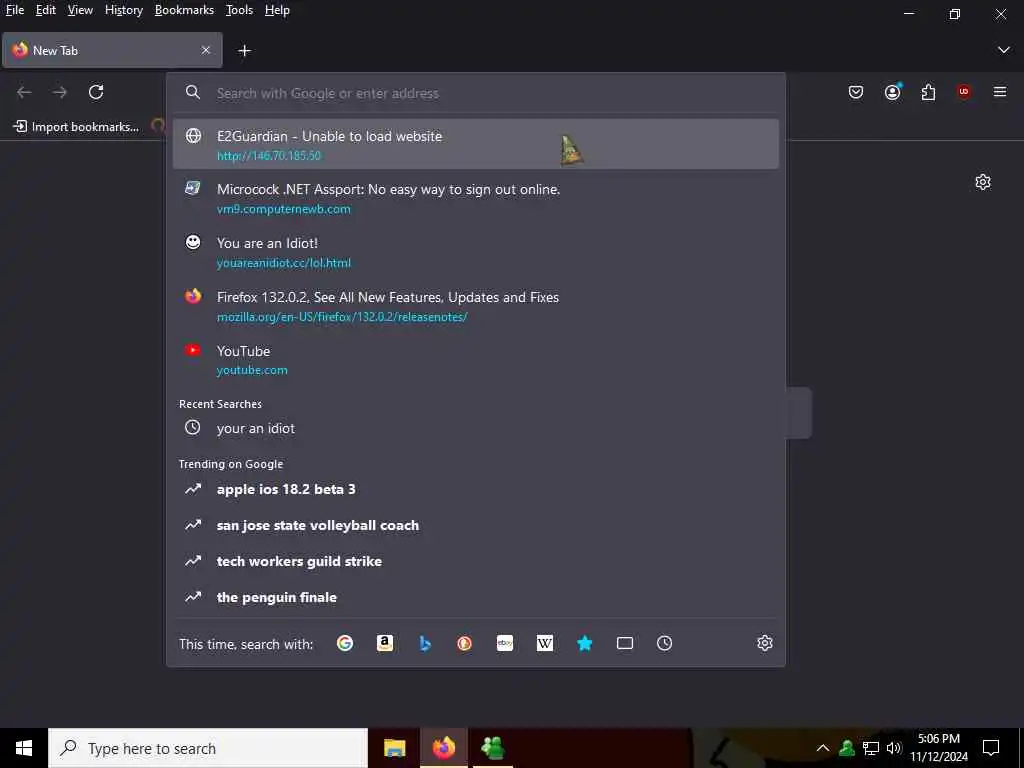The width and height of the screenshot is (1024, 768).
Task: Select the New Tab tab
Action: coord(112,50)
